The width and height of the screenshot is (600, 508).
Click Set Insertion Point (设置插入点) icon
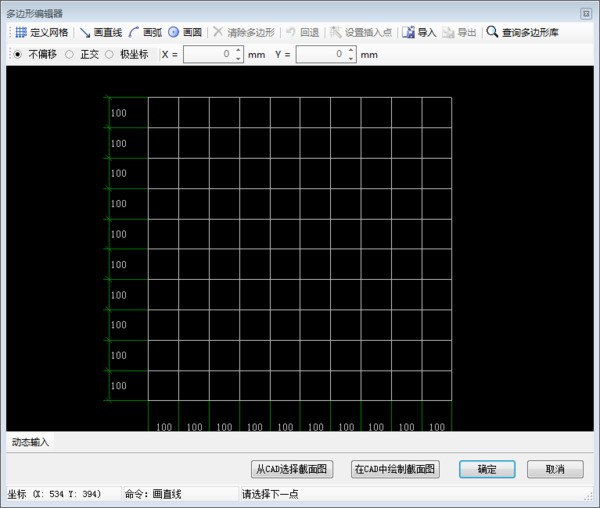click(x=335, y=33)
